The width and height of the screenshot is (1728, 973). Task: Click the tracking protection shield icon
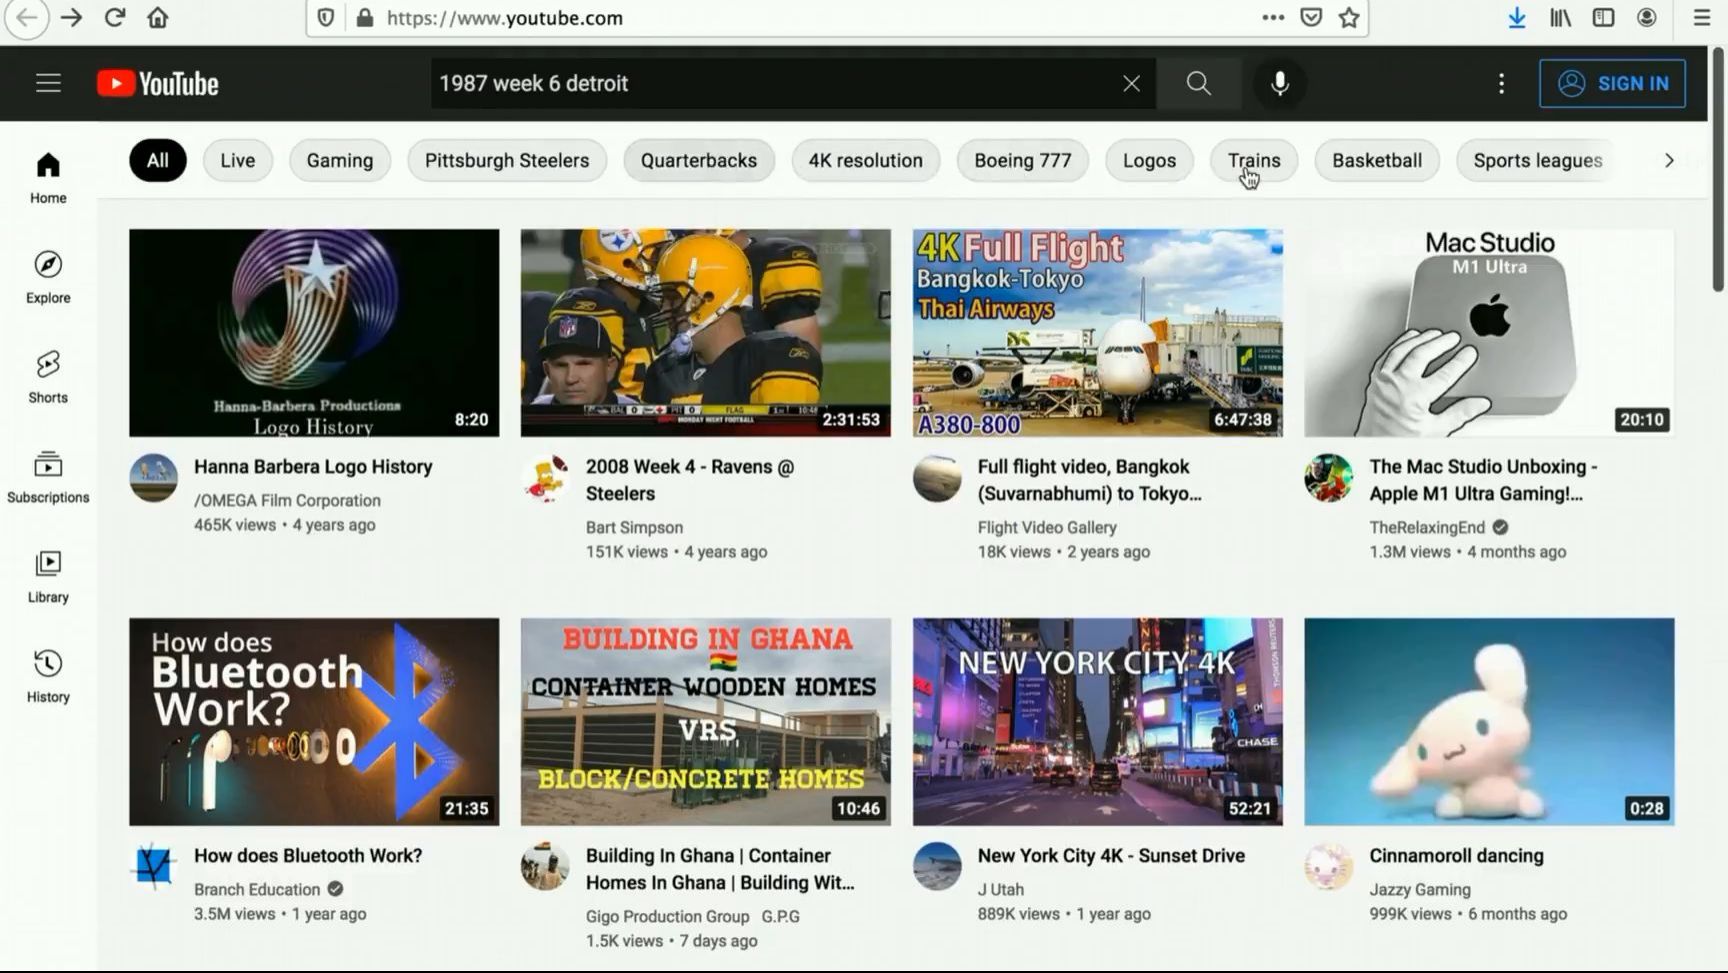point(326,18)
